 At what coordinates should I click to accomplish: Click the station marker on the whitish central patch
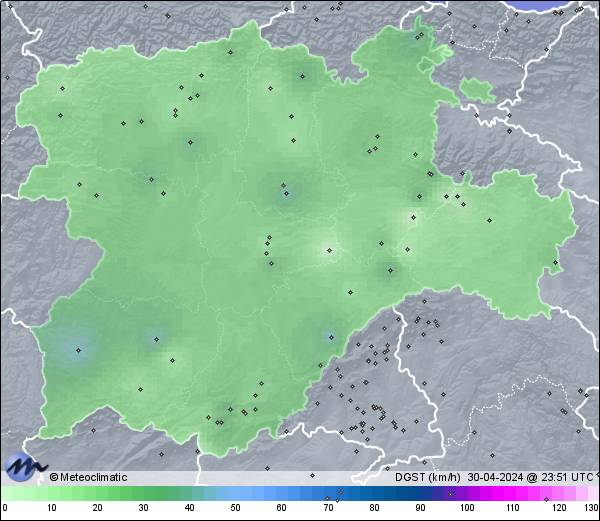coord(329,251)
